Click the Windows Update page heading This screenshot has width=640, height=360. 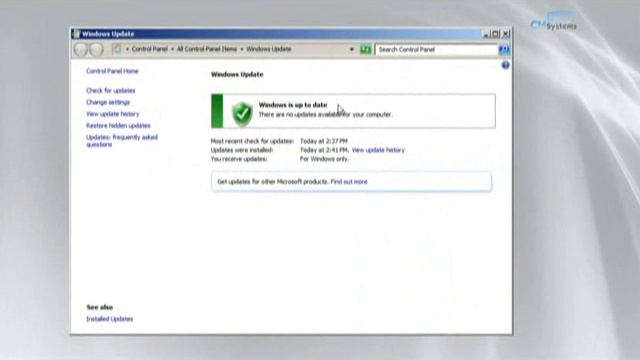click(237, 75)
